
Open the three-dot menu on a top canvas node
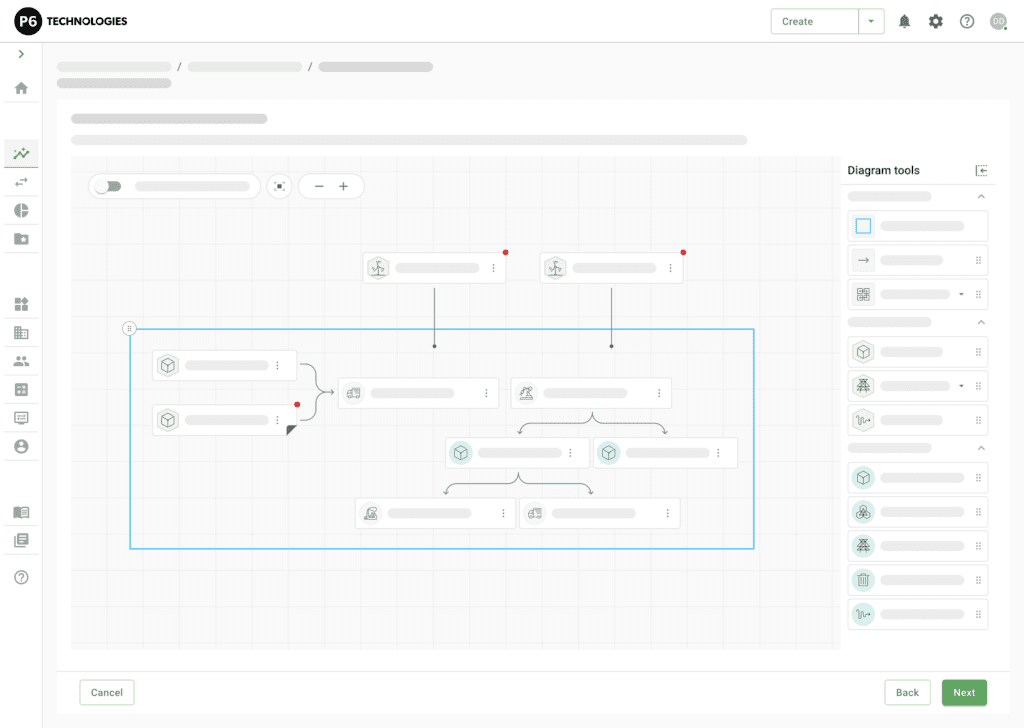click(493, 267)
